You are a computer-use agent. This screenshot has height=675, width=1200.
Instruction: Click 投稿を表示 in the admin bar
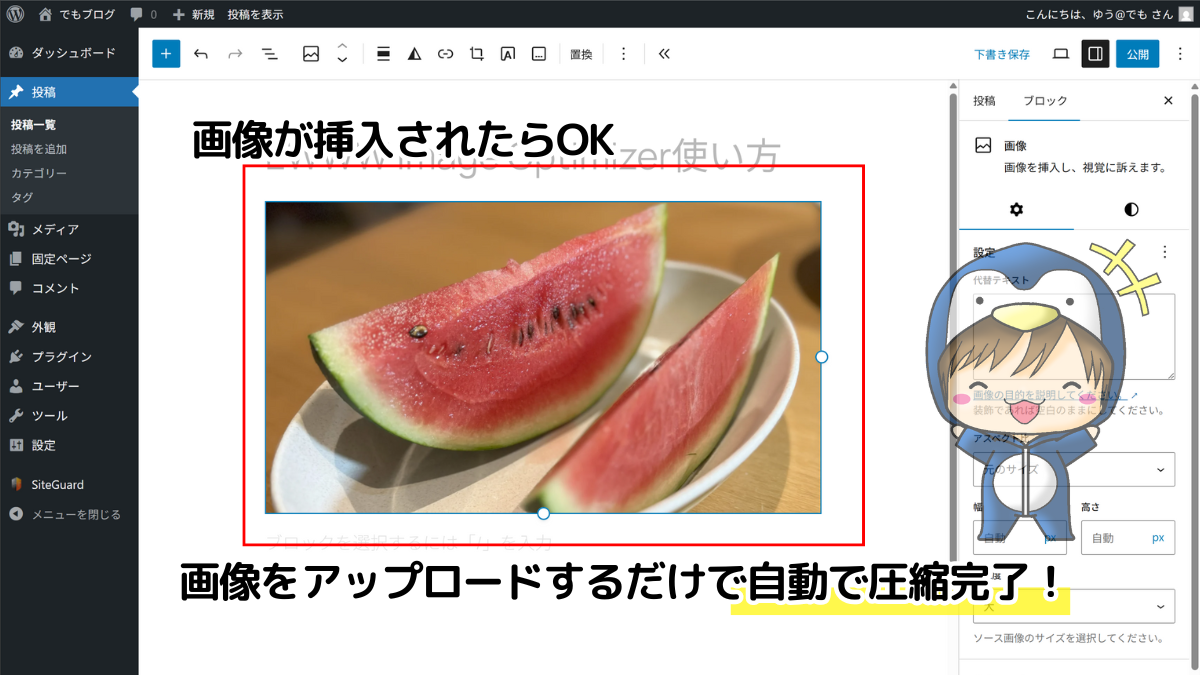pos(255,14)
